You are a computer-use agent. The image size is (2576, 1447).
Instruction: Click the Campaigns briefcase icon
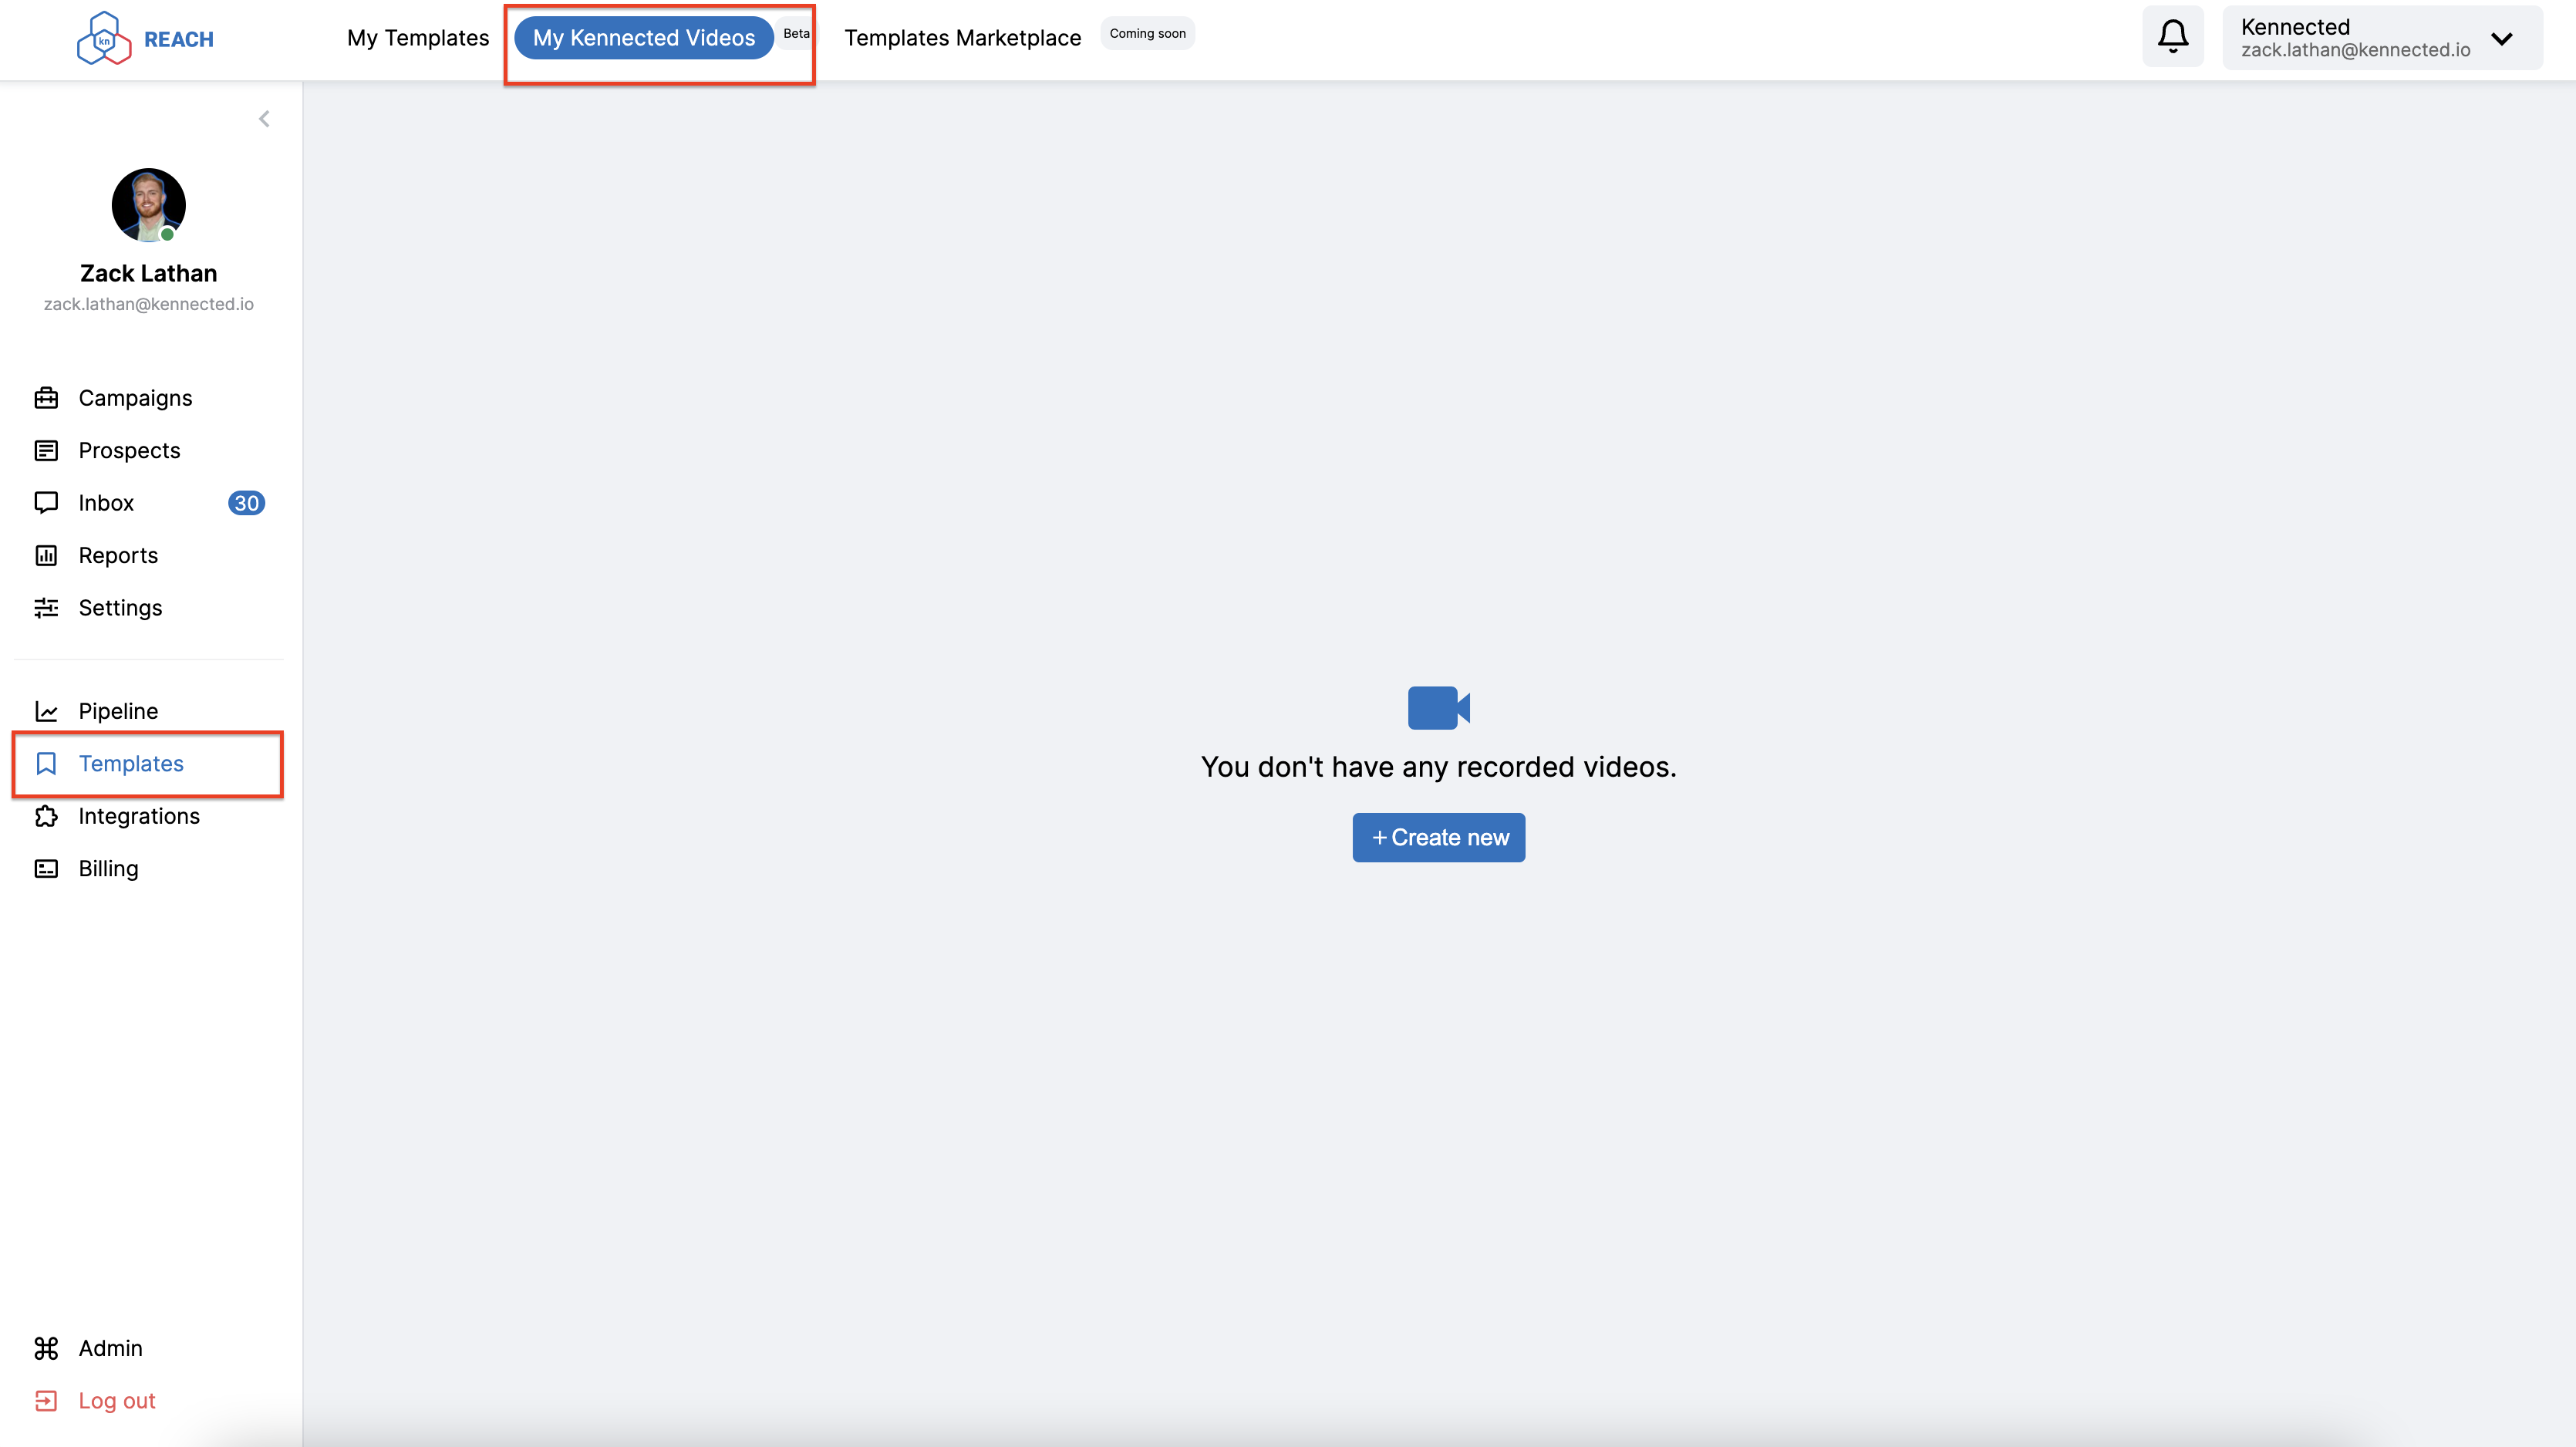tap(46, 398)
